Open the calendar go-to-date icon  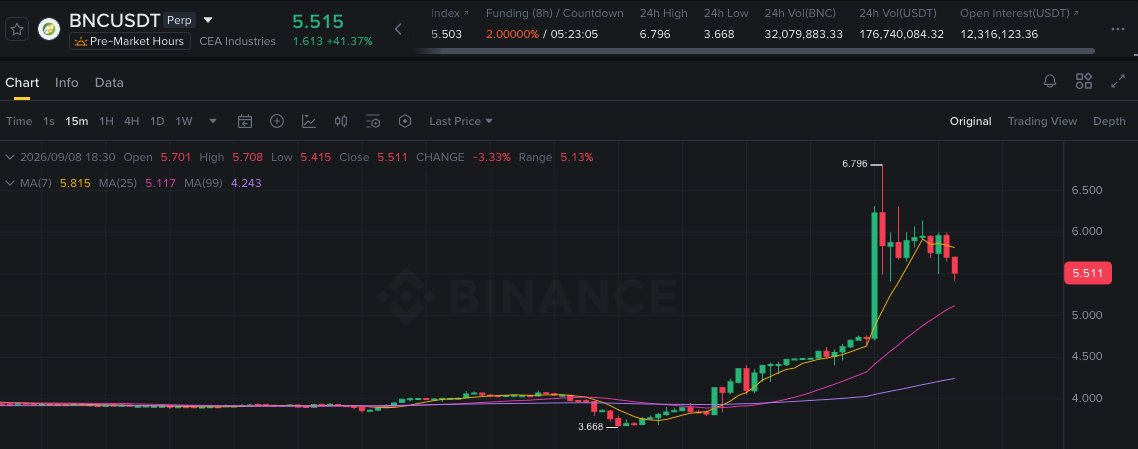[x=245, y=121]
